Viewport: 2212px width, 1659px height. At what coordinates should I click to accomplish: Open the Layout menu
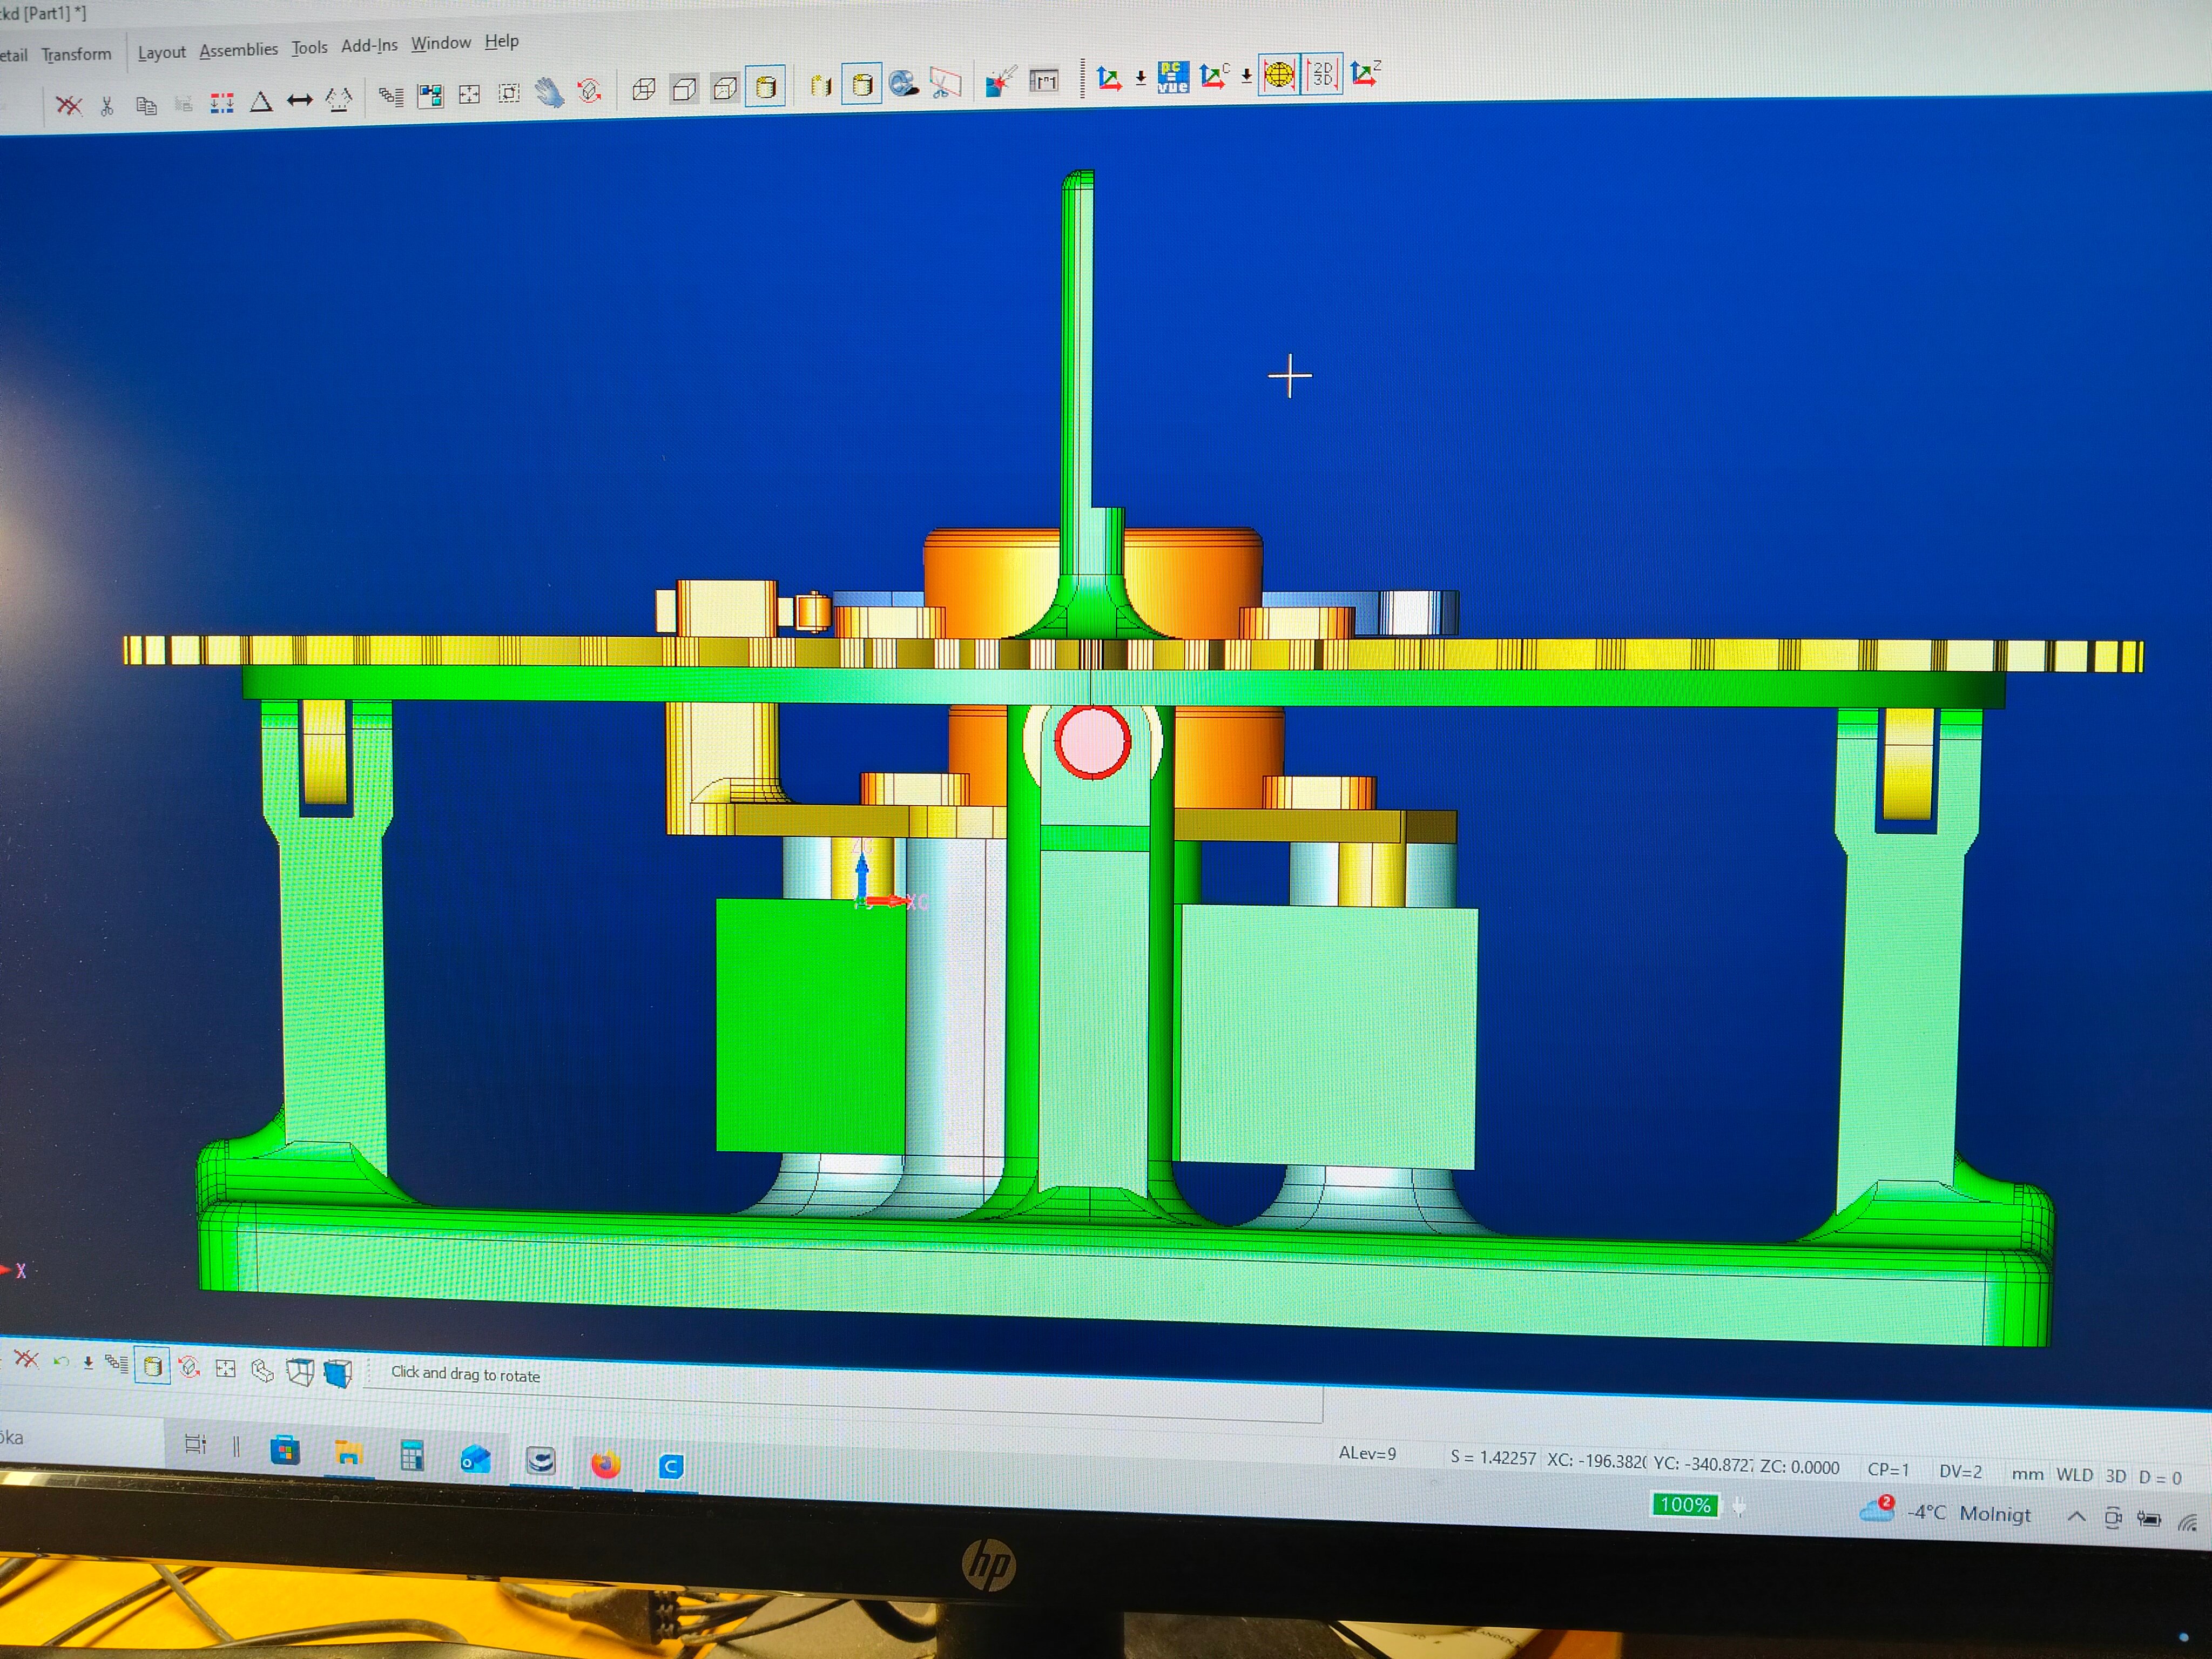(161, 52)
